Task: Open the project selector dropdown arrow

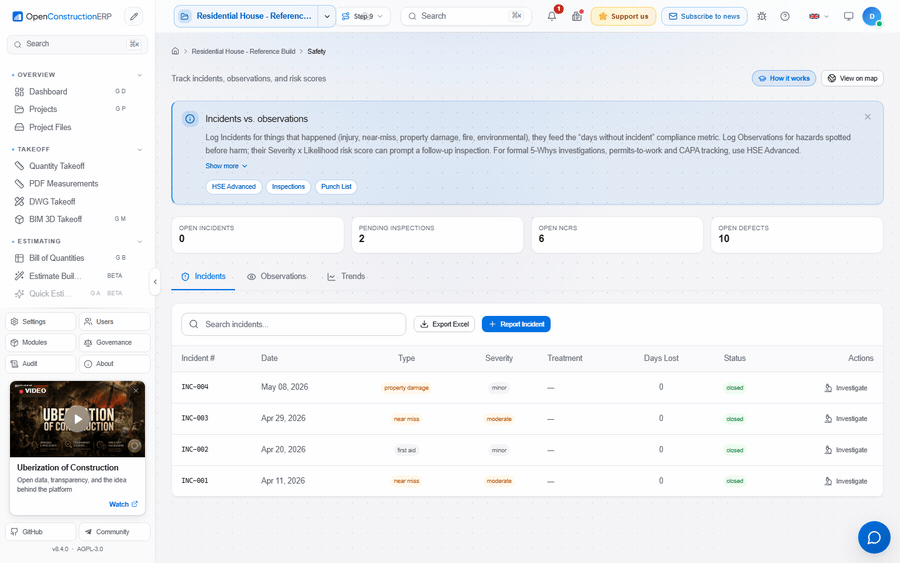Action: [x=327, y=16]
